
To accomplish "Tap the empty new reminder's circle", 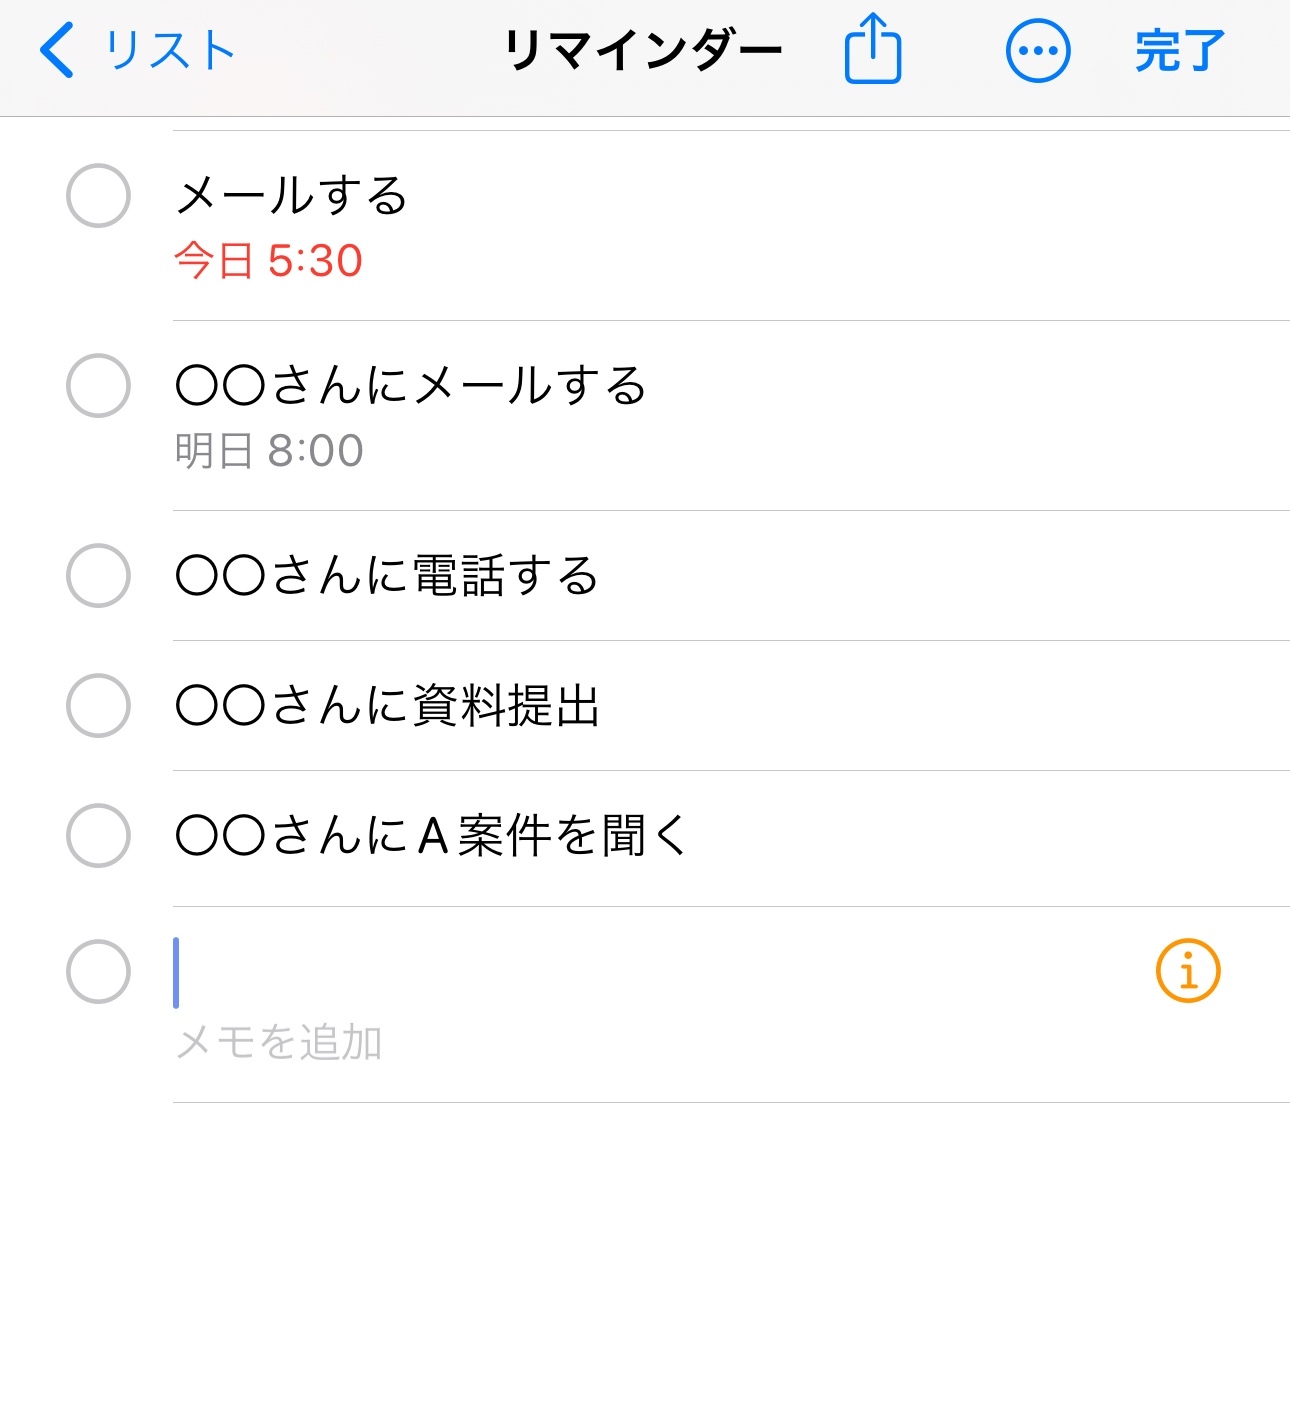I will (x=98, y=971).
